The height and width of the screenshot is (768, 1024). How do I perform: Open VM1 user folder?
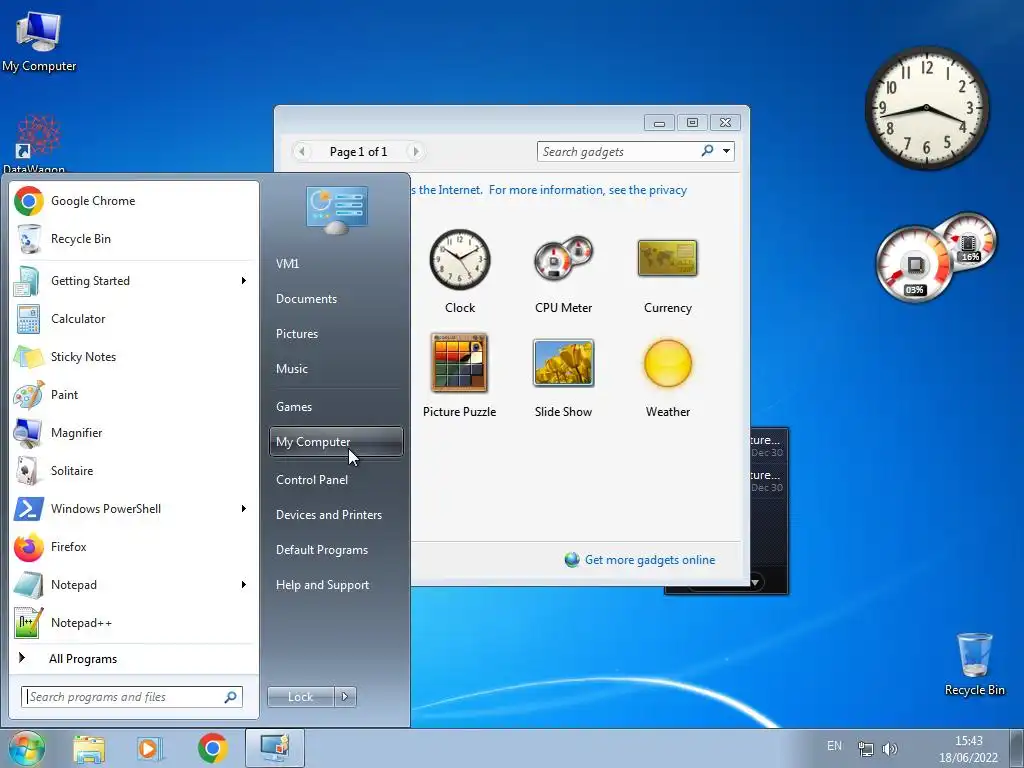tap(336, 264)
